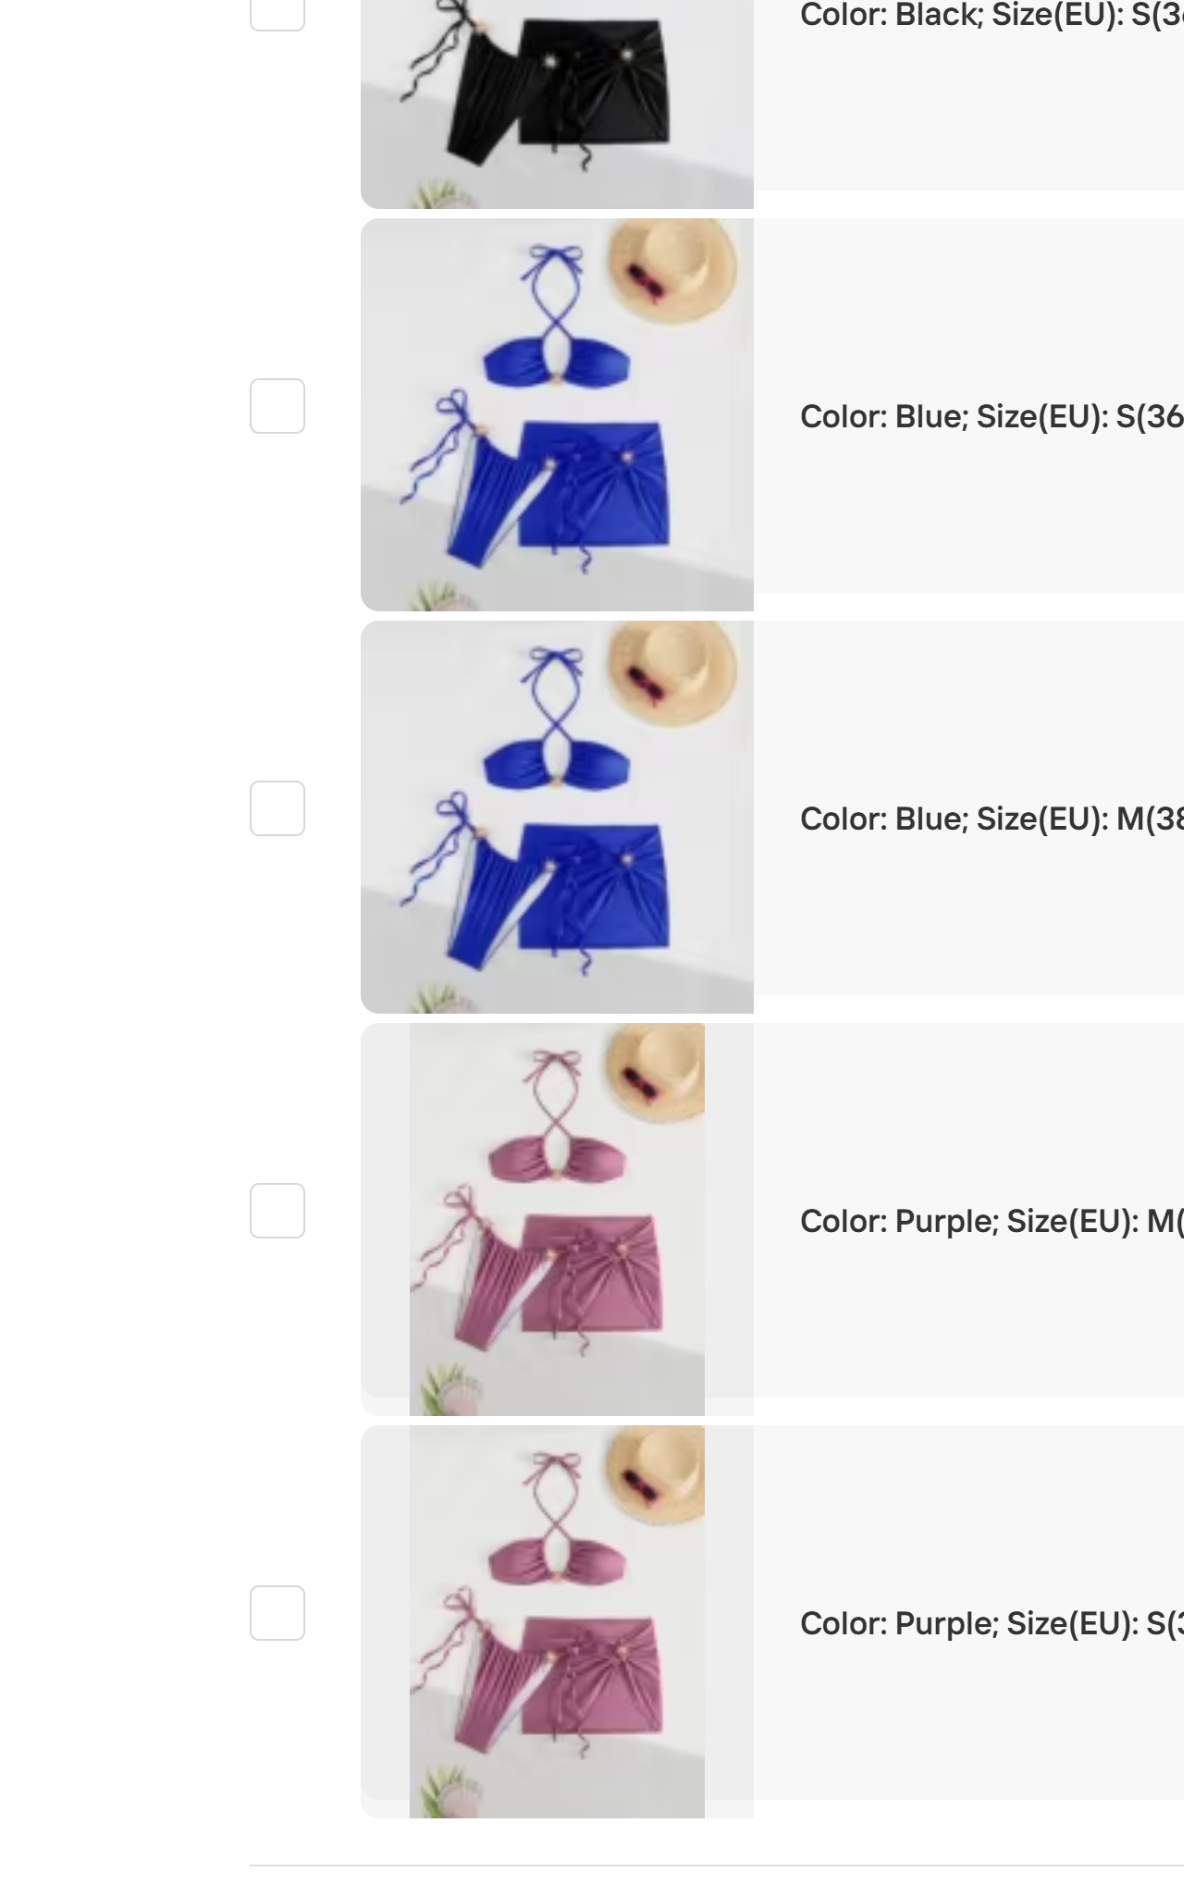View the Purple size M swimsuit thumbnail
Image resolution: width=1184 pixels, height=1877 pixels.
click(557, 1219)
